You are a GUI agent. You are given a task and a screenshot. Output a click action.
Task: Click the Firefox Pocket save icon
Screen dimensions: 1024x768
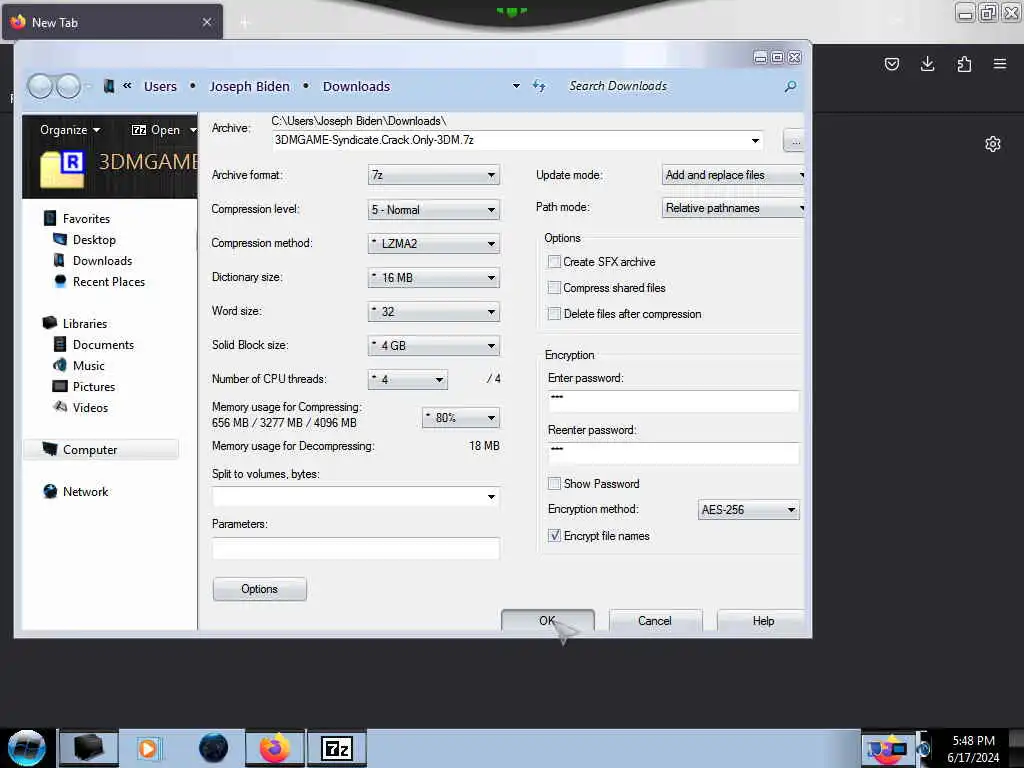tap(891, 64)
